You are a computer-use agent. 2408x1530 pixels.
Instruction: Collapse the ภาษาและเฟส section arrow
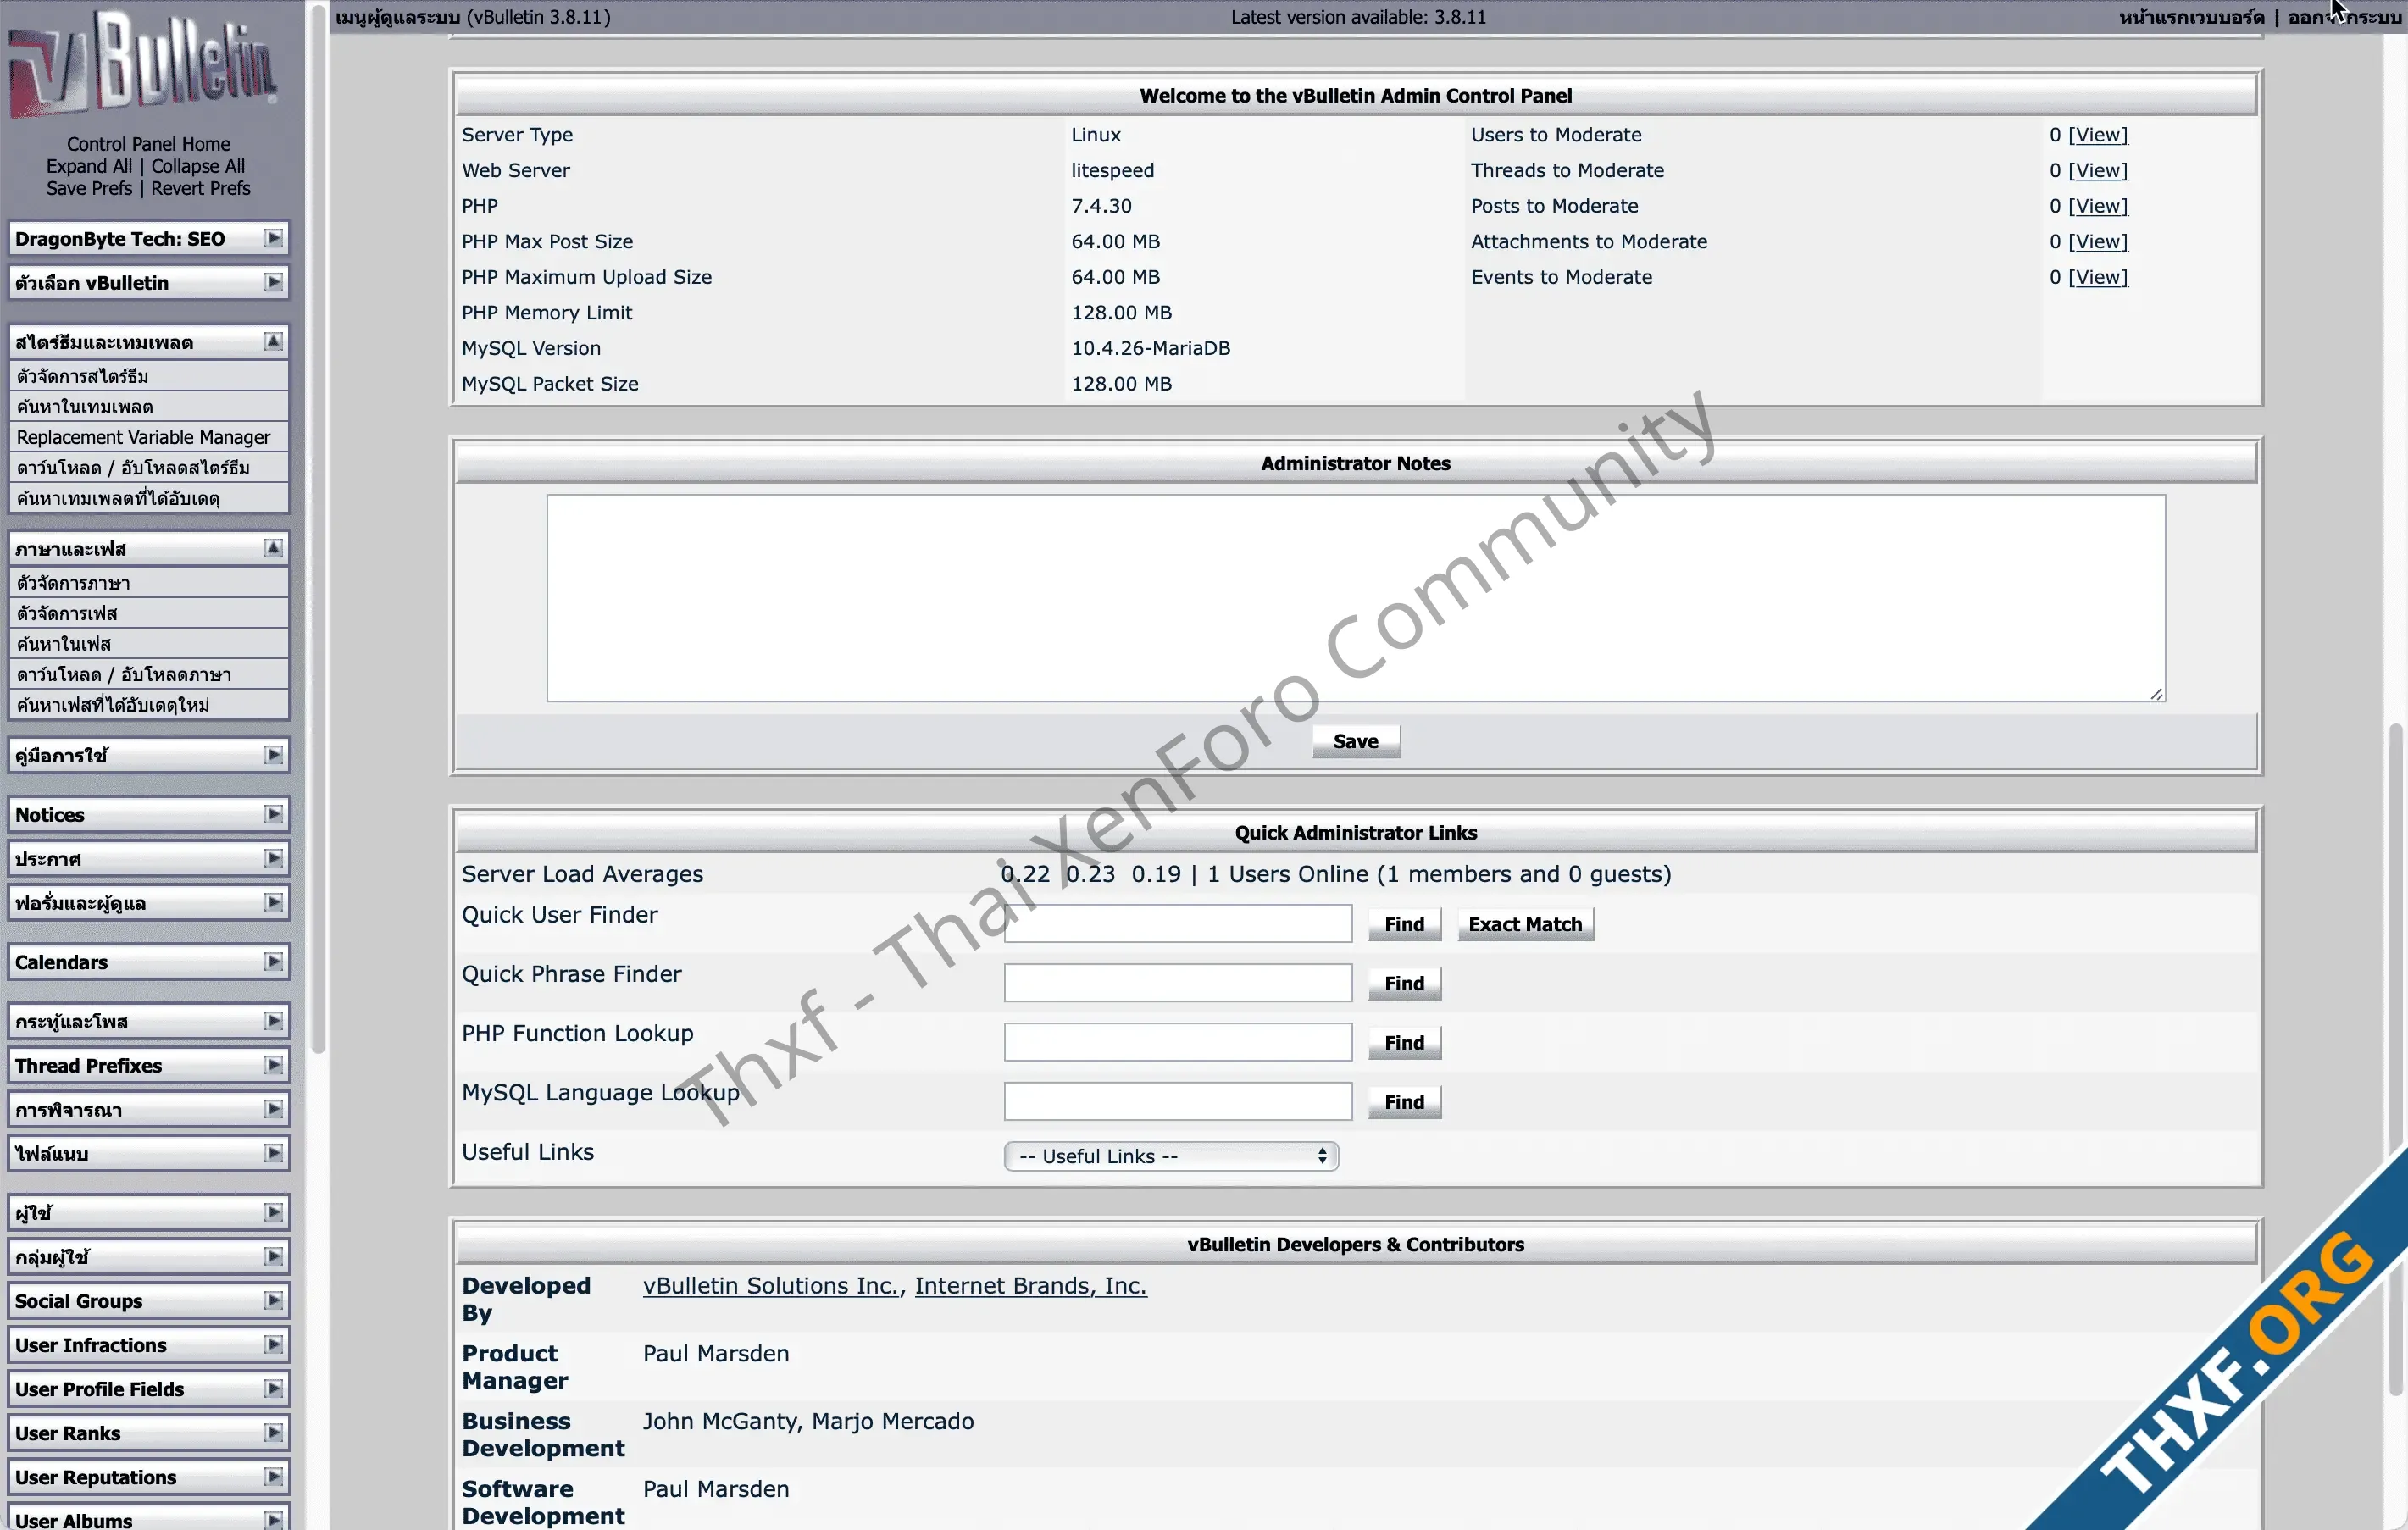pyautogui.click(x=273, y=548)
